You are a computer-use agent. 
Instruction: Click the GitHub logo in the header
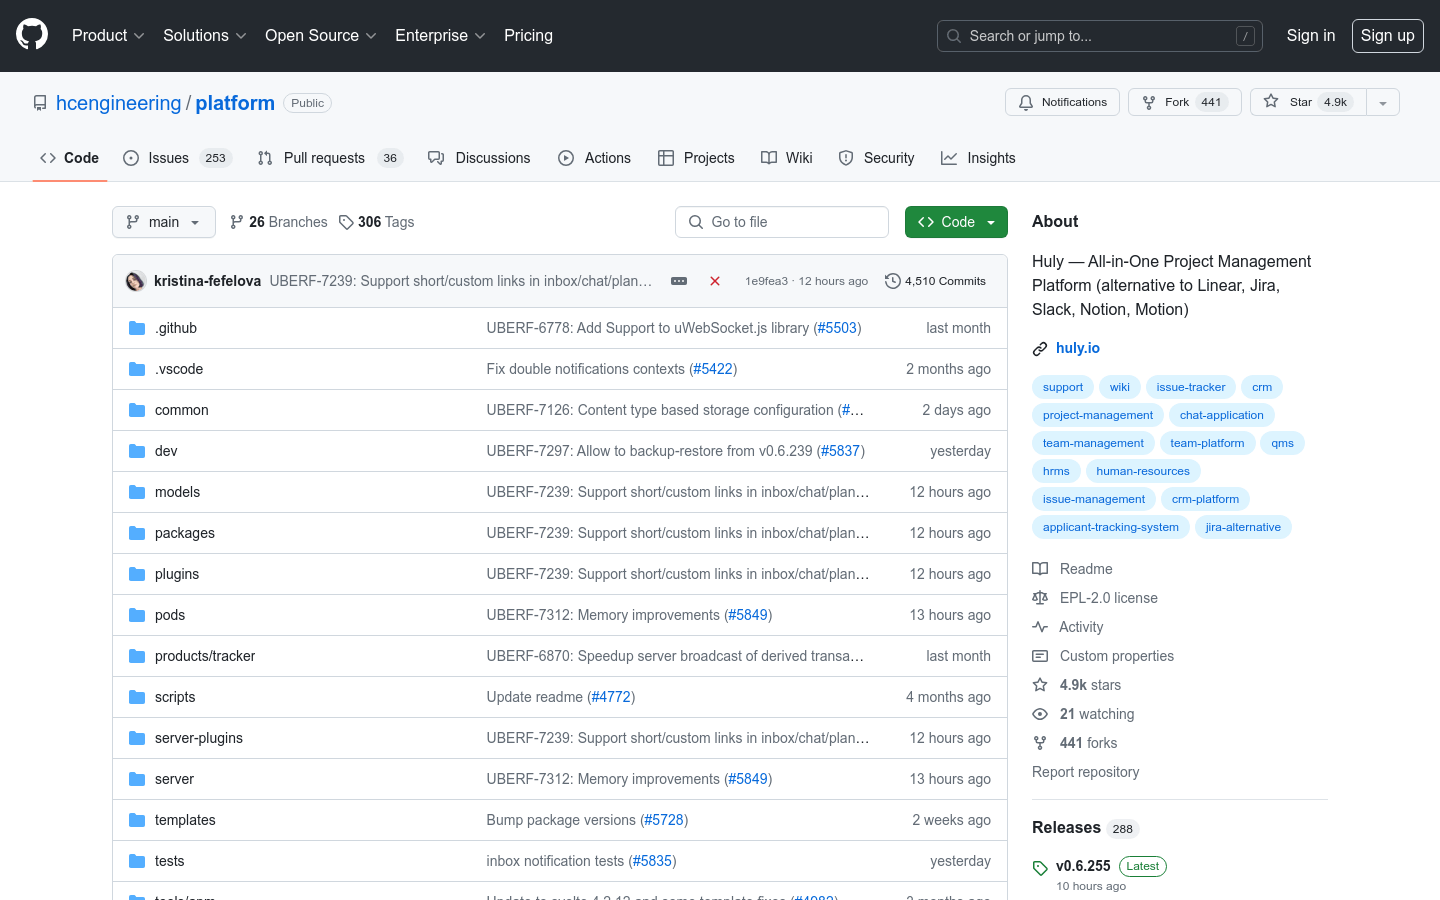[x=31, y=35]
